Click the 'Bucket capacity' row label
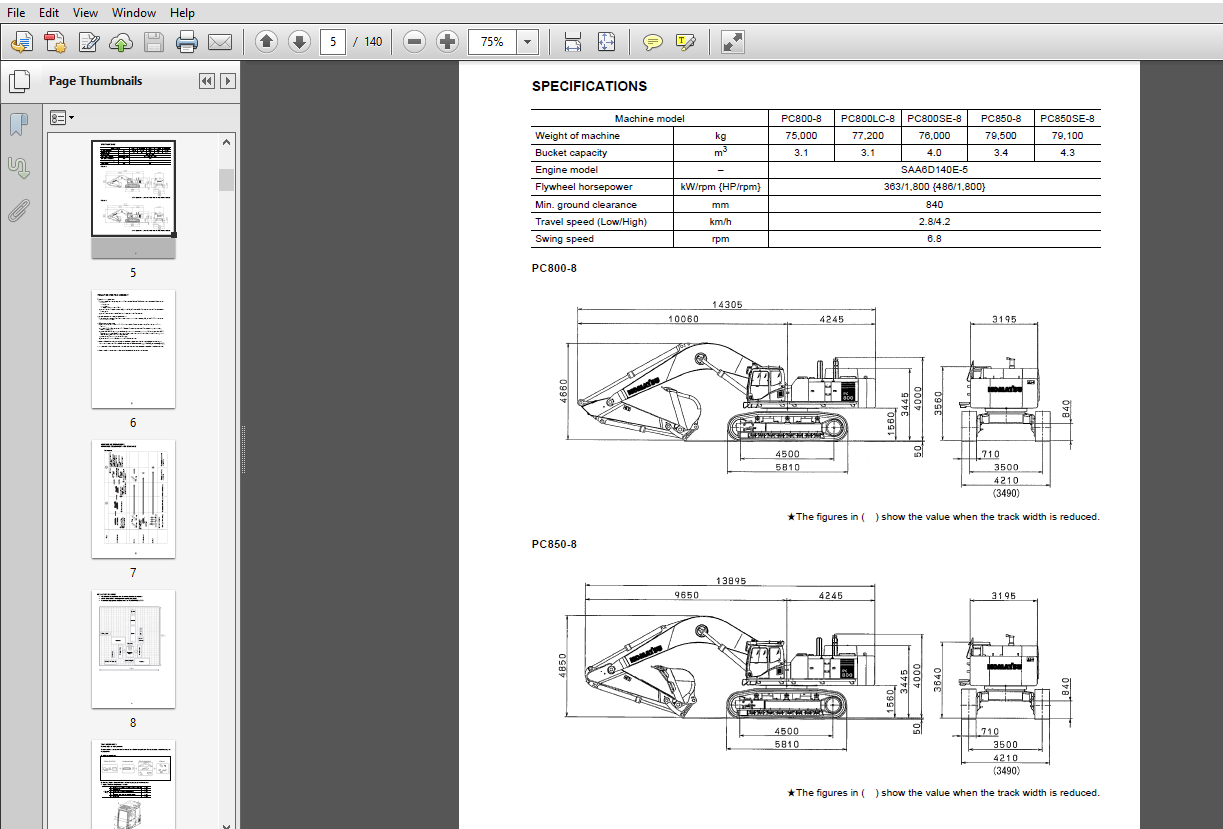The width and height of the screenshot is (1223, 829). click(x=571, y=153)
